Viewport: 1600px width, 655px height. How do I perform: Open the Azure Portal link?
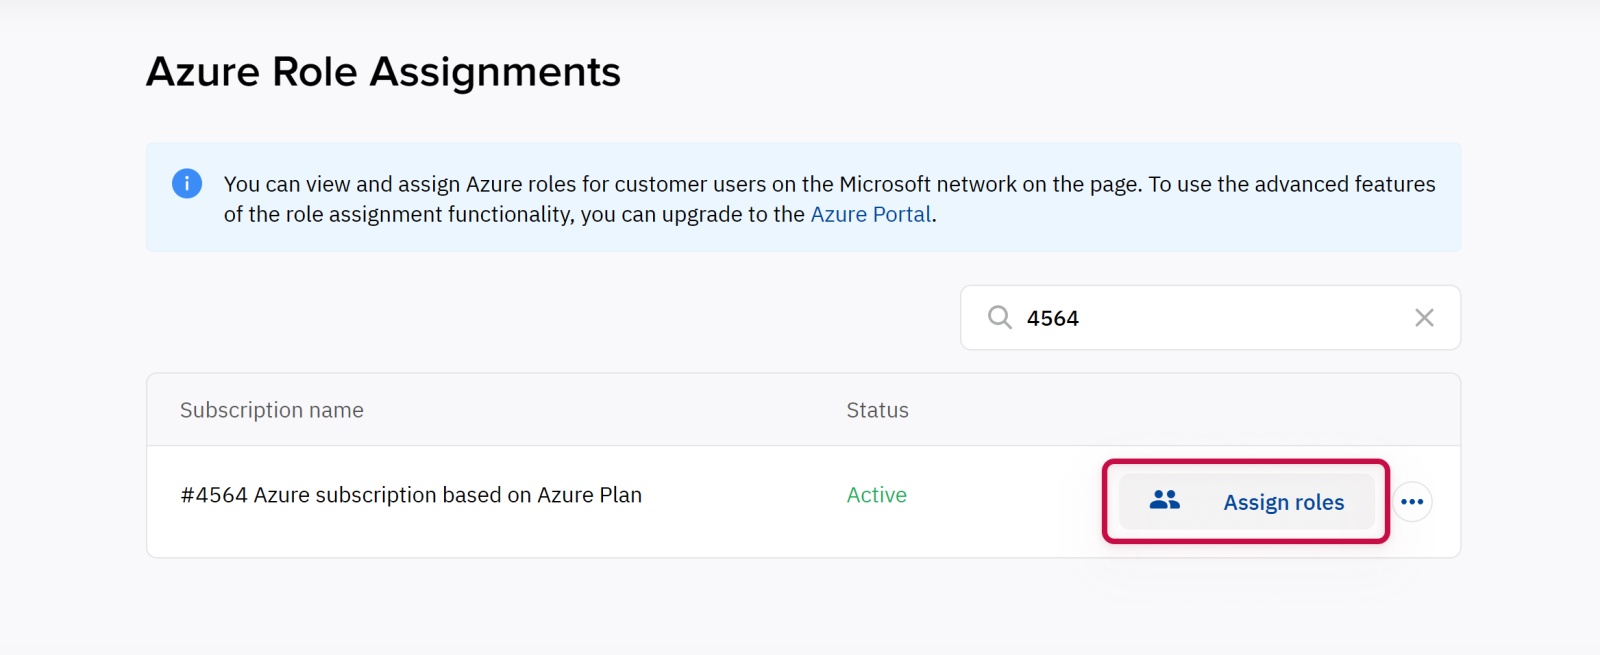[x=870, y=215]
